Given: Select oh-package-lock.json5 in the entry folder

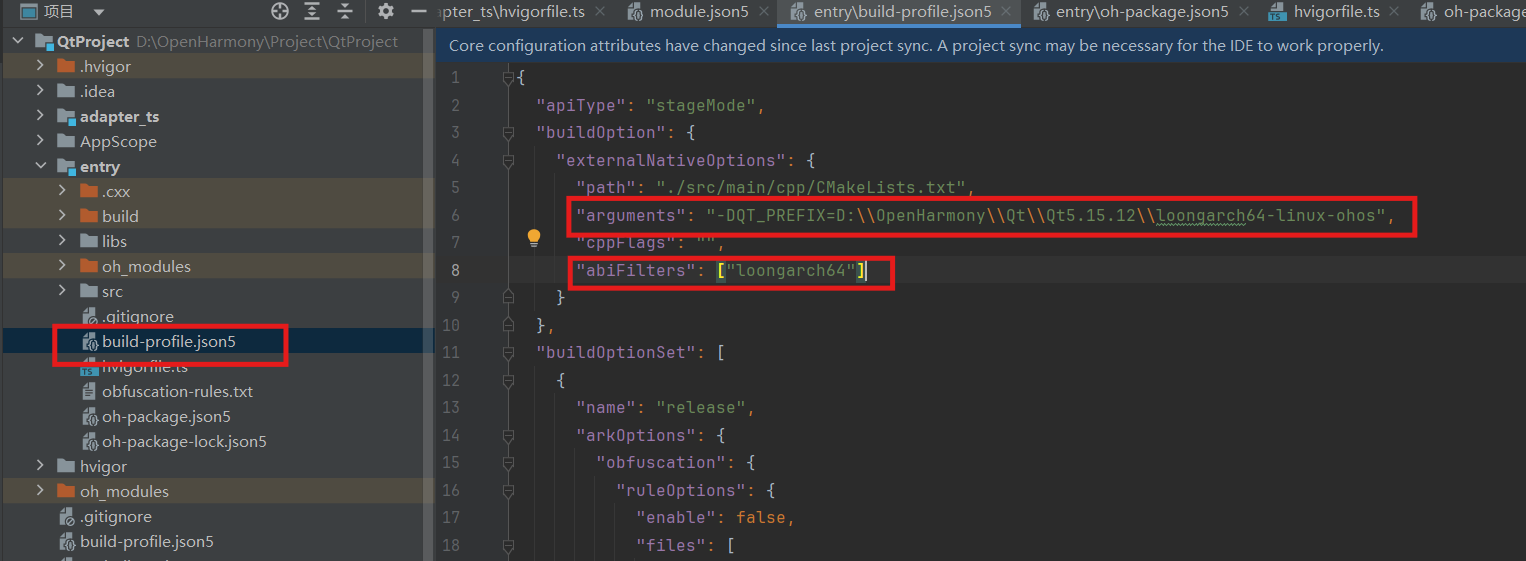Looking at the screenshot, I should coord(184,441).
